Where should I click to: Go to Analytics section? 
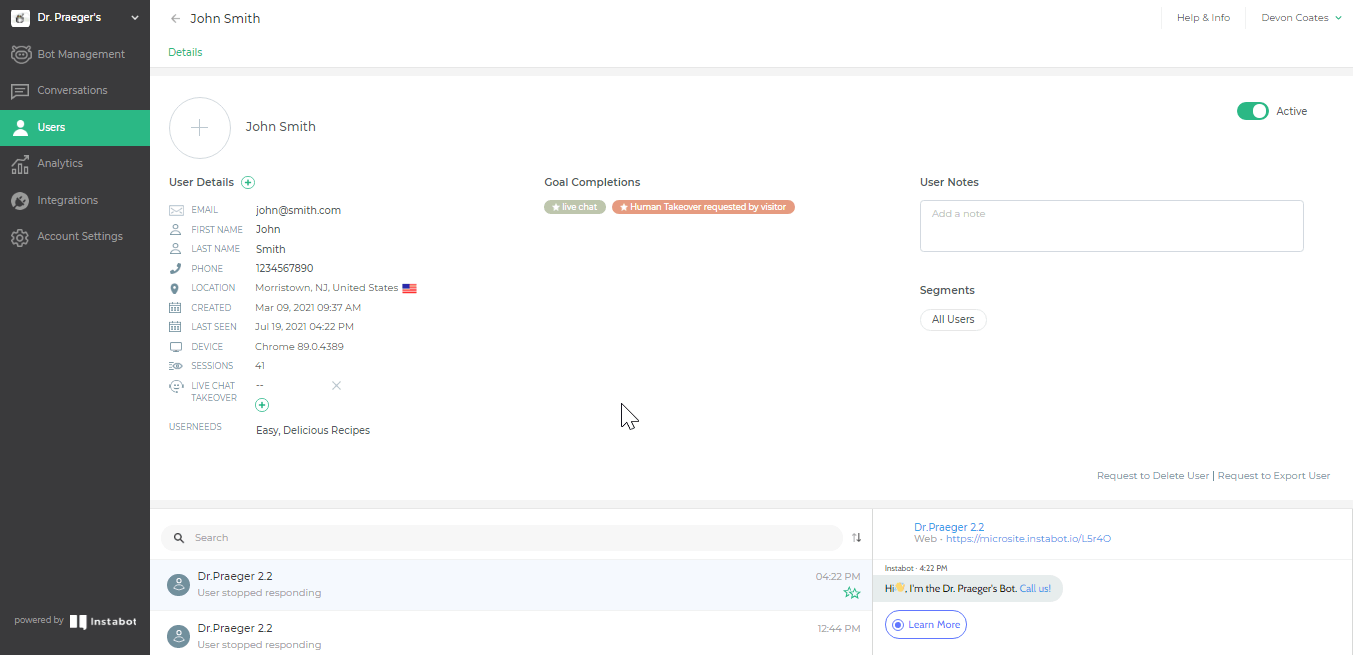click(x=75, y=163)
